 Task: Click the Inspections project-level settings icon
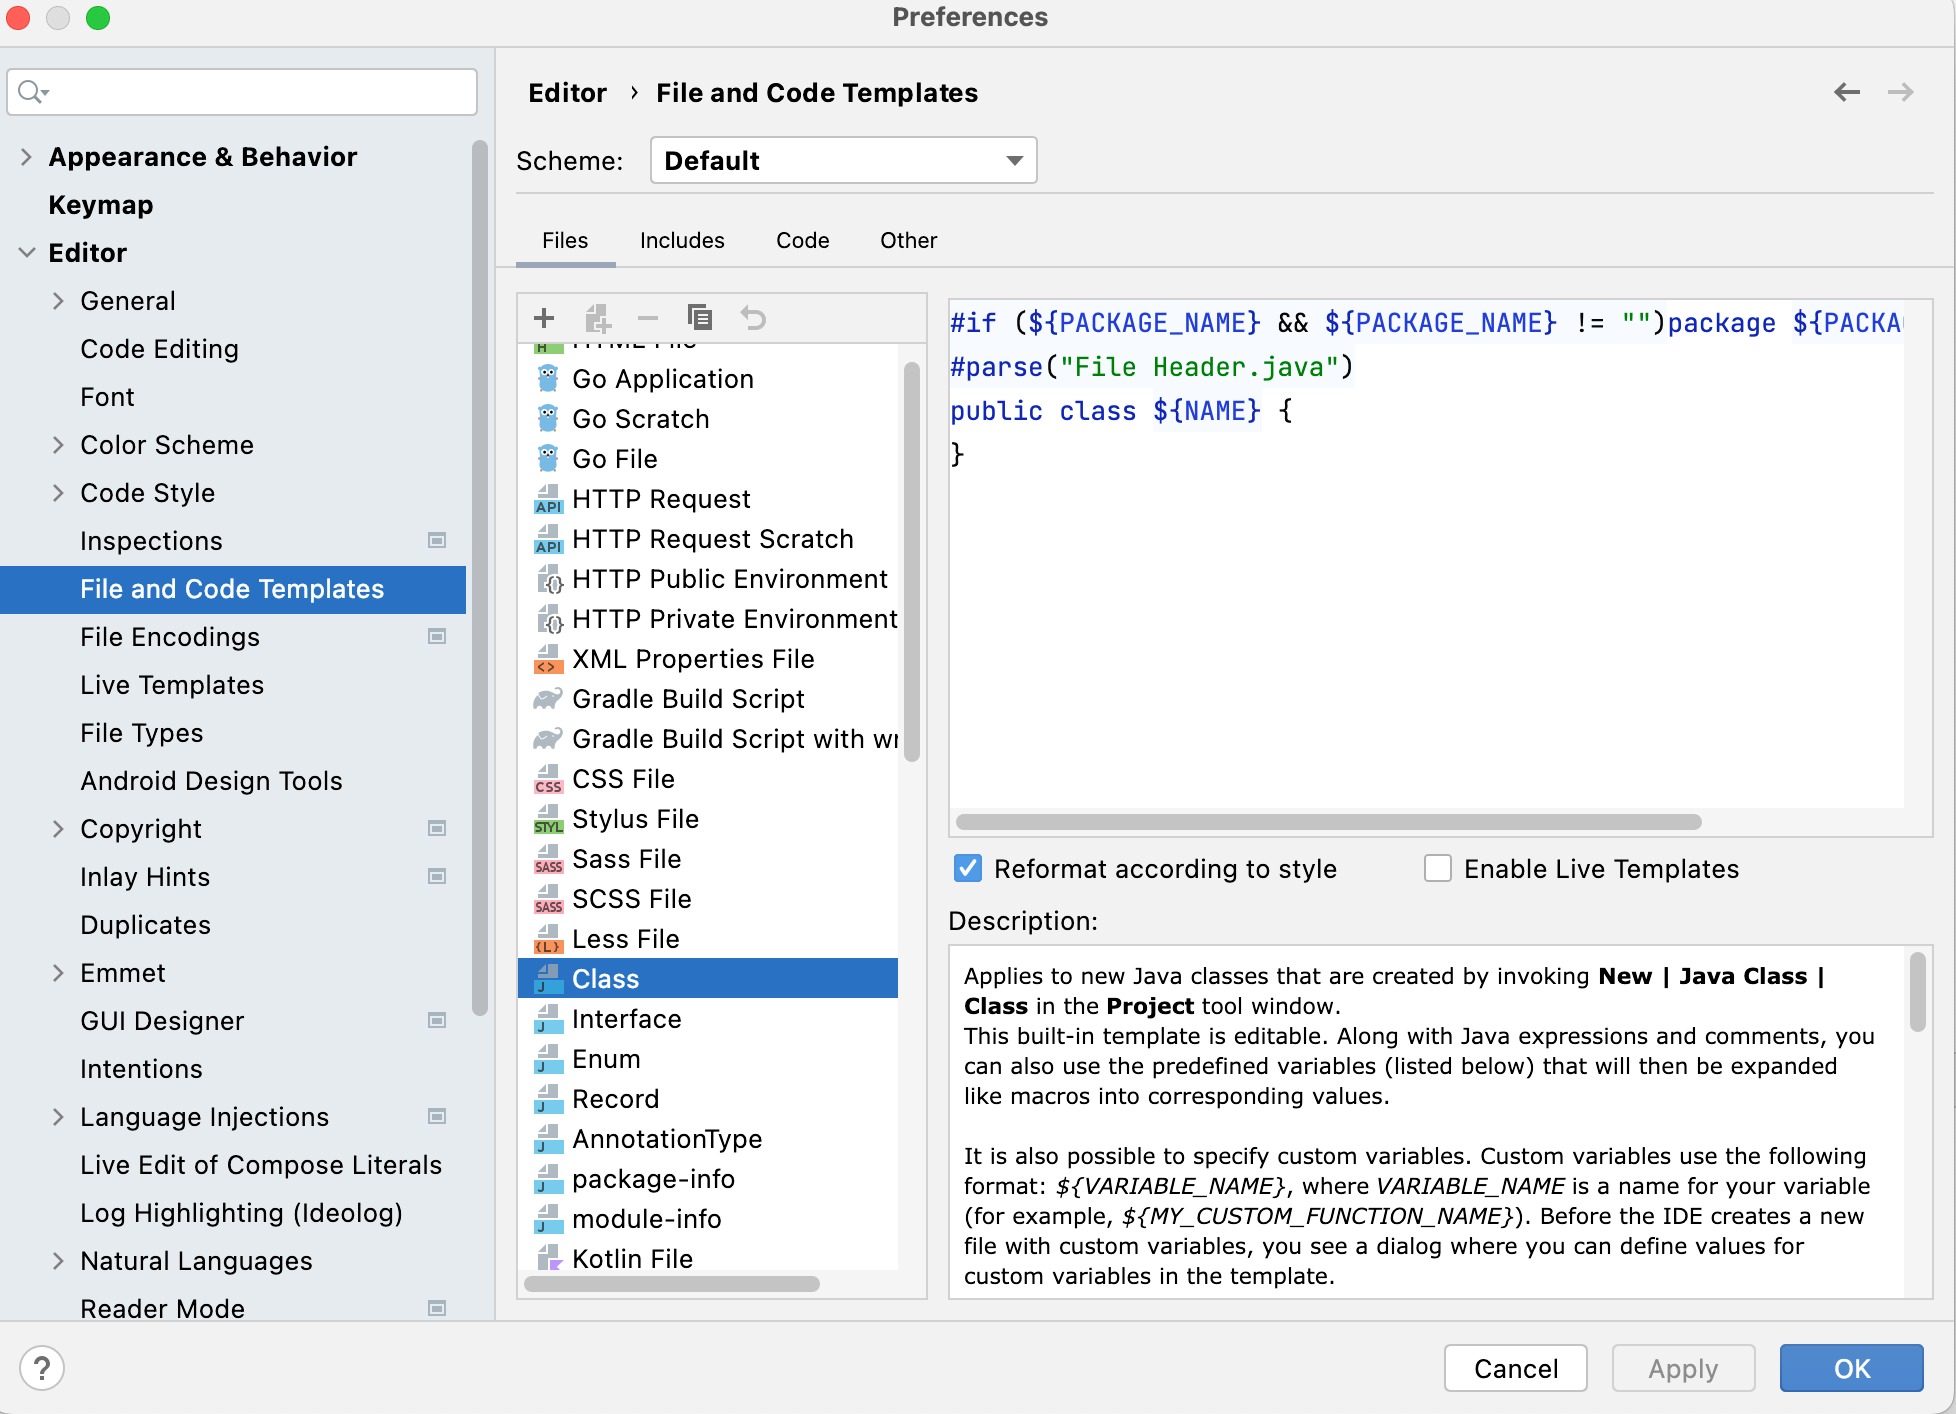[437, 540]
